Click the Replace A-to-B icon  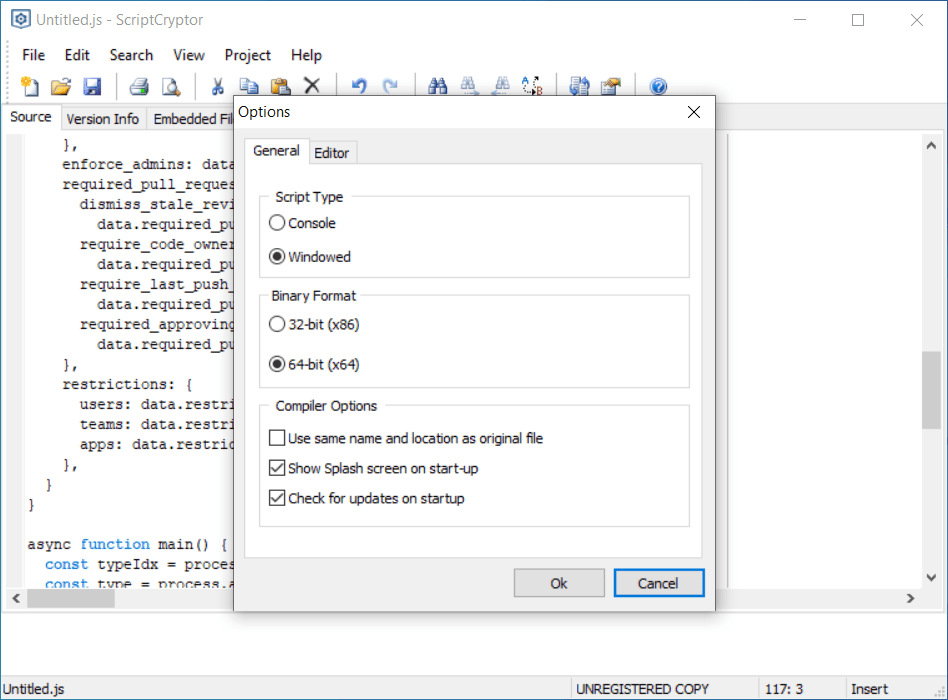click(532, 86)
